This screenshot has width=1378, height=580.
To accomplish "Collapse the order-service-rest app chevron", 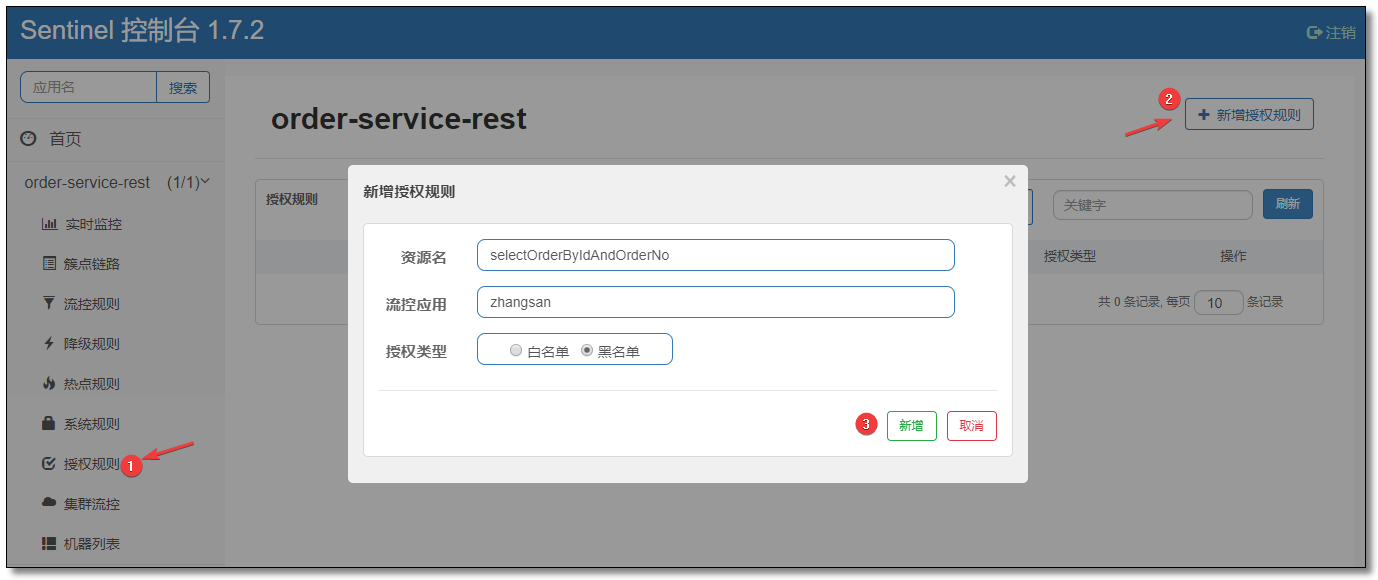I will point(206,182).
